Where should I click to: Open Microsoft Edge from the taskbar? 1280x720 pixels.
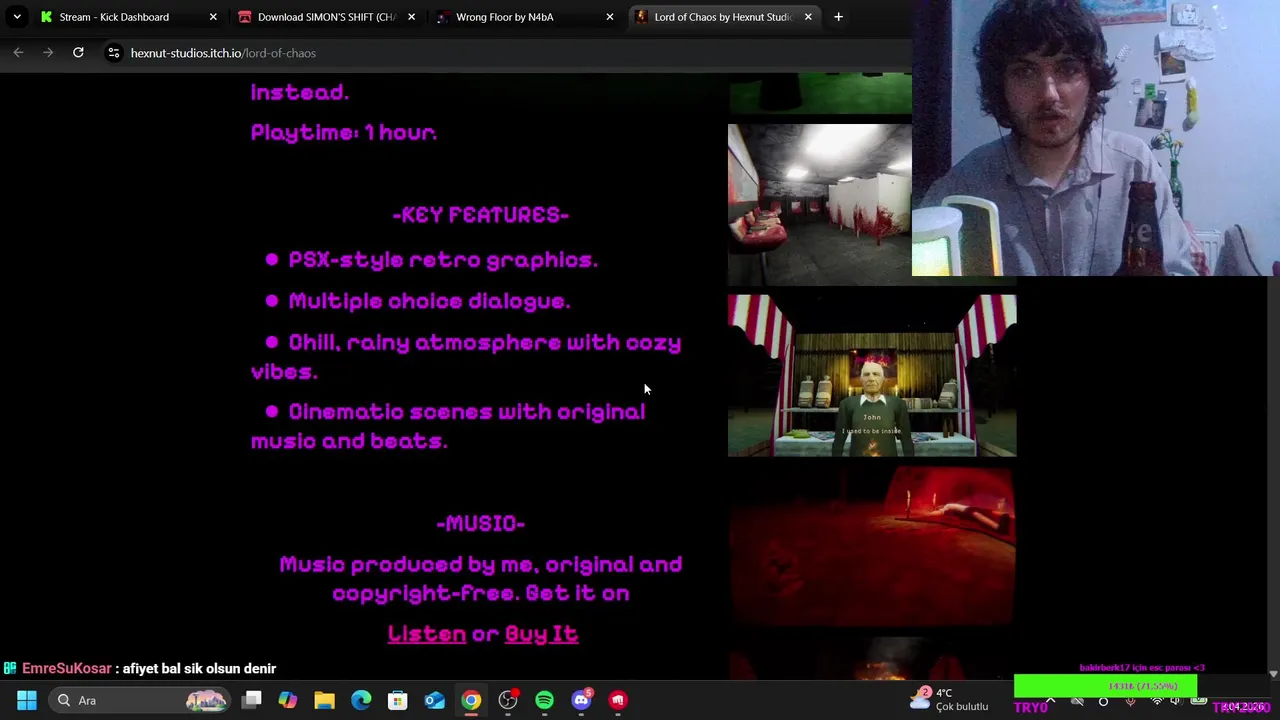(361, 700)
